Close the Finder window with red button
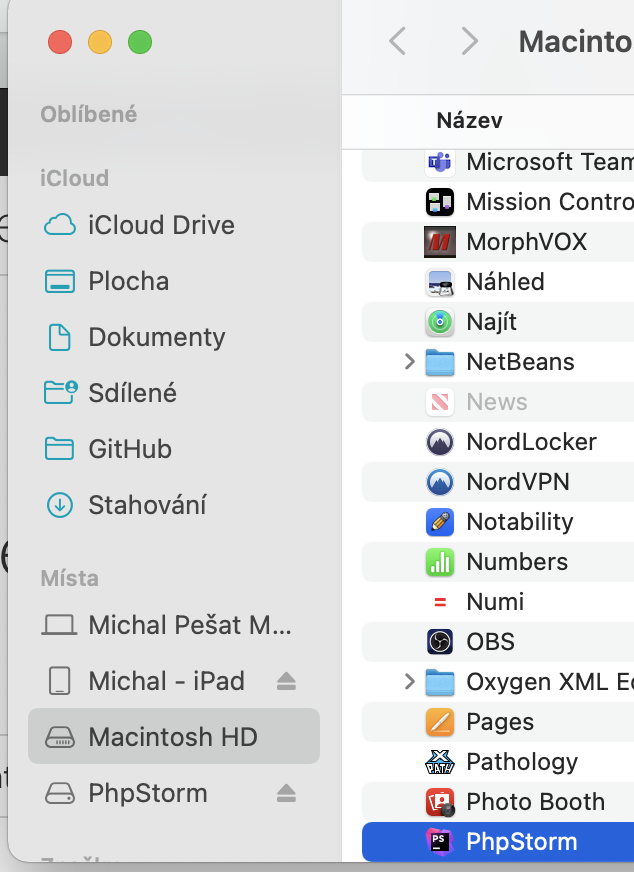The width and height of the screenshot is (634, 872). coord(60,42)
